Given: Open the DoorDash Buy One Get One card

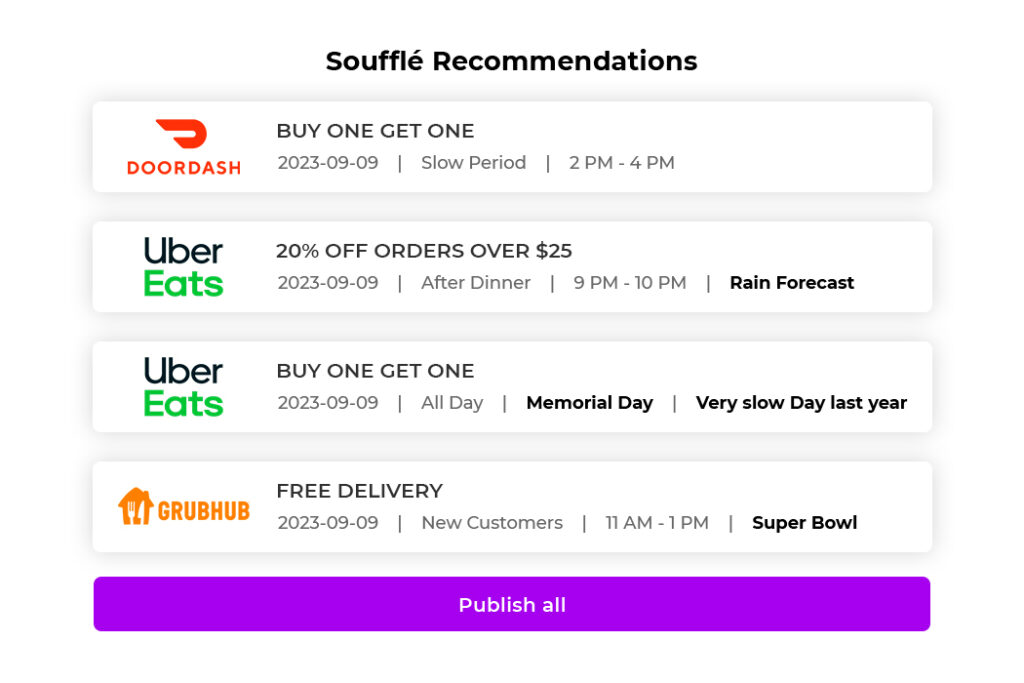Looking at the screenshot, I should (x=512, y=147).
